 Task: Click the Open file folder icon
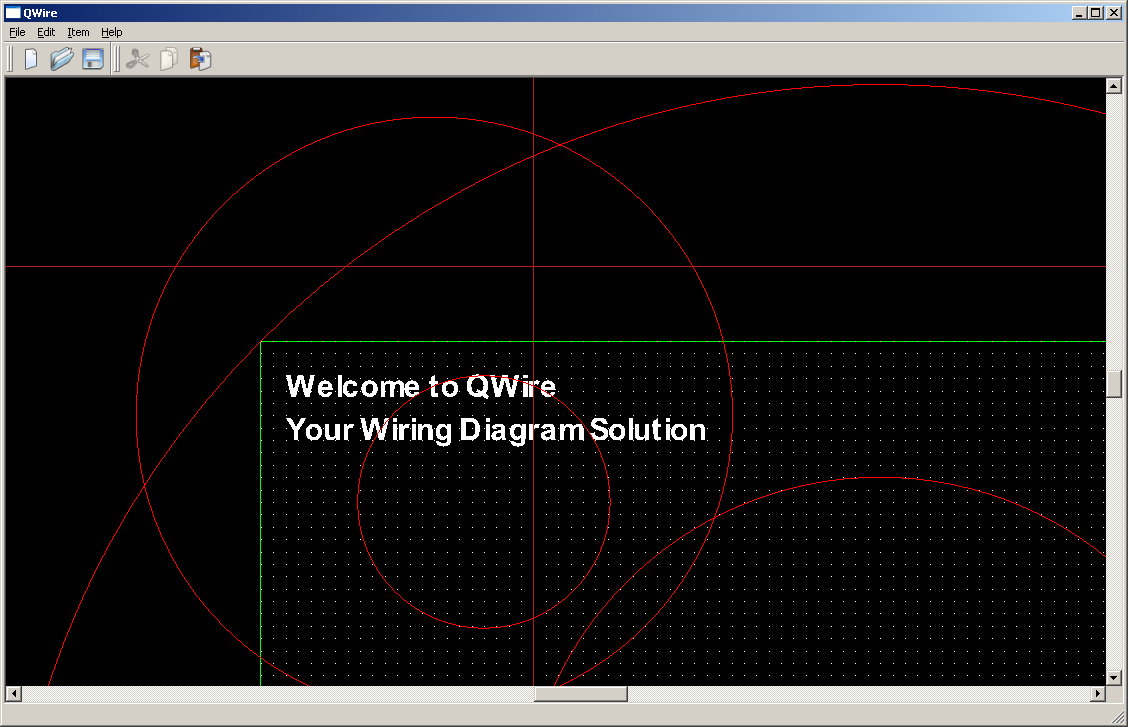pyautogui.click(x=62, y=59)
